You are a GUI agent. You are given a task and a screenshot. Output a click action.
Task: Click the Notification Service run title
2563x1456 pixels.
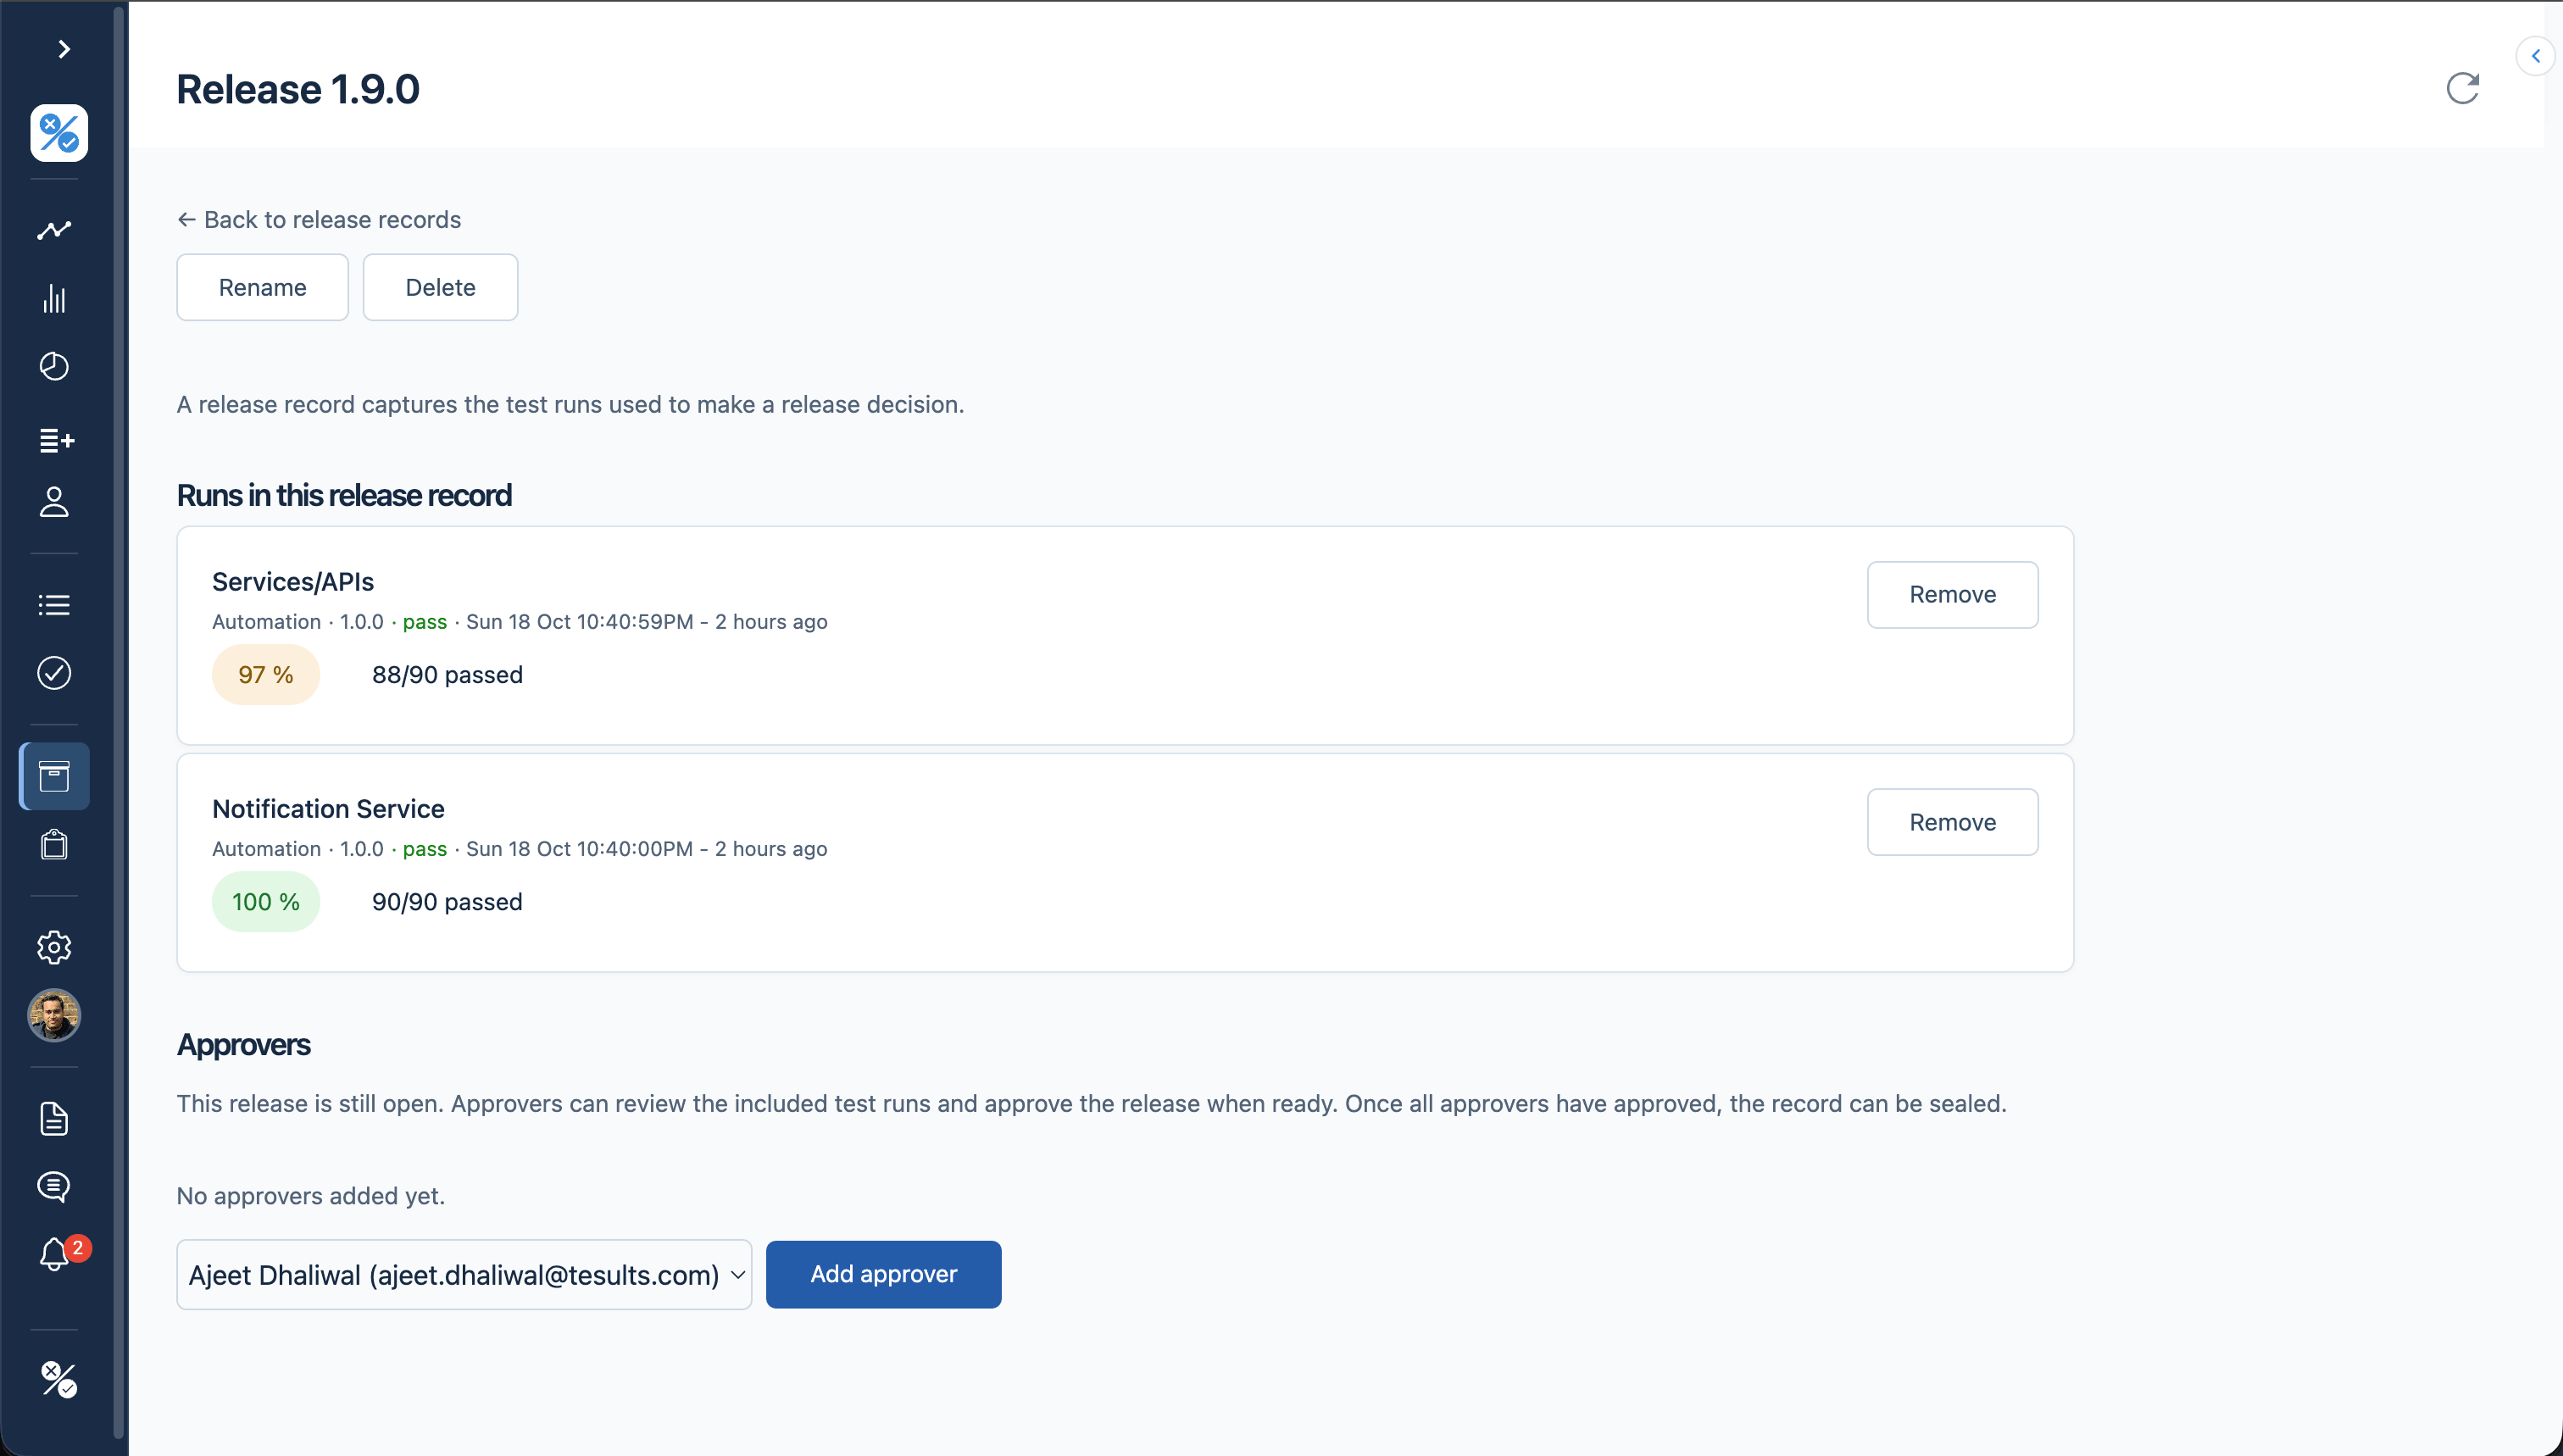pyautogui.click(x=328, y=808)
